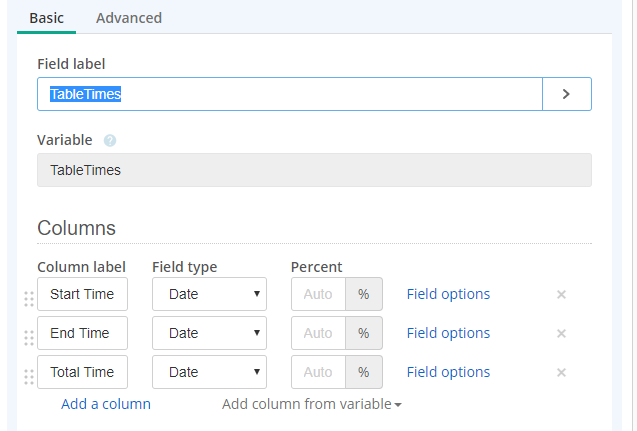The width and height of the screenshot is (637, 431).
Task: Delete the Total Time column
Action: pos(561,372)
